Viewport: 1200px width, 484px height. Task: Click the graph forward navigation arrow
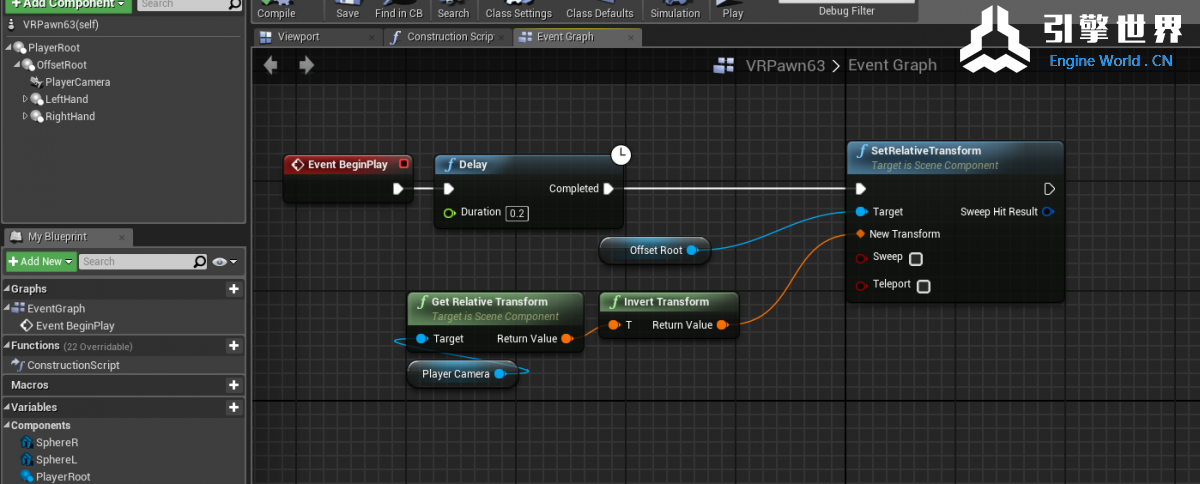pyautogui.click(x=306, y=66)
